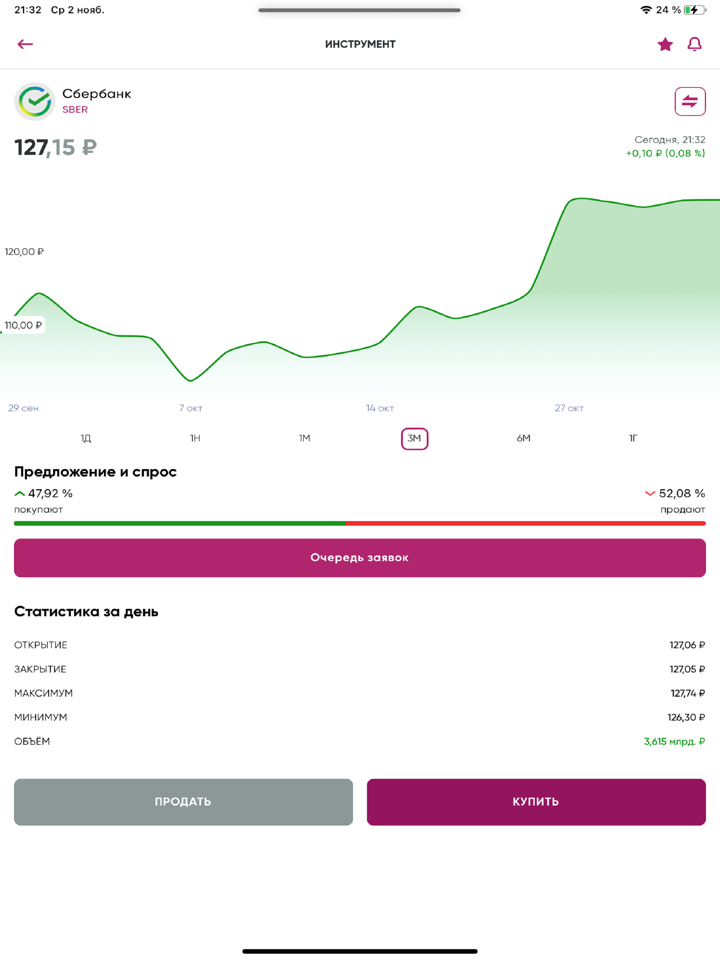This screenshot has width=720, height=960.
Task: Tap the green buyers up-arrow icon
Action: point(20,493)
